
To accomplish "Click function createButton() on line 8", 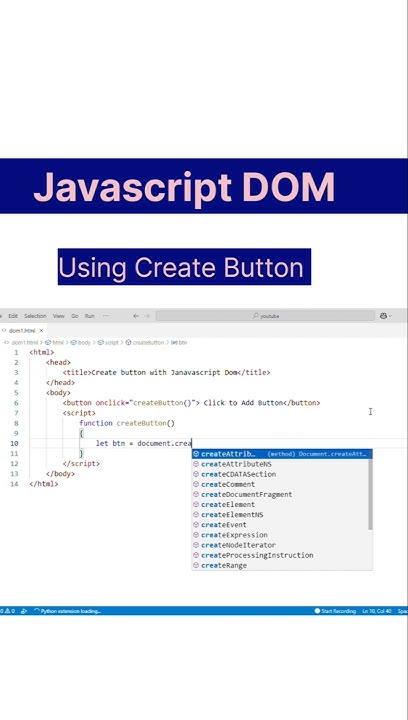I will tap(127, 423).
